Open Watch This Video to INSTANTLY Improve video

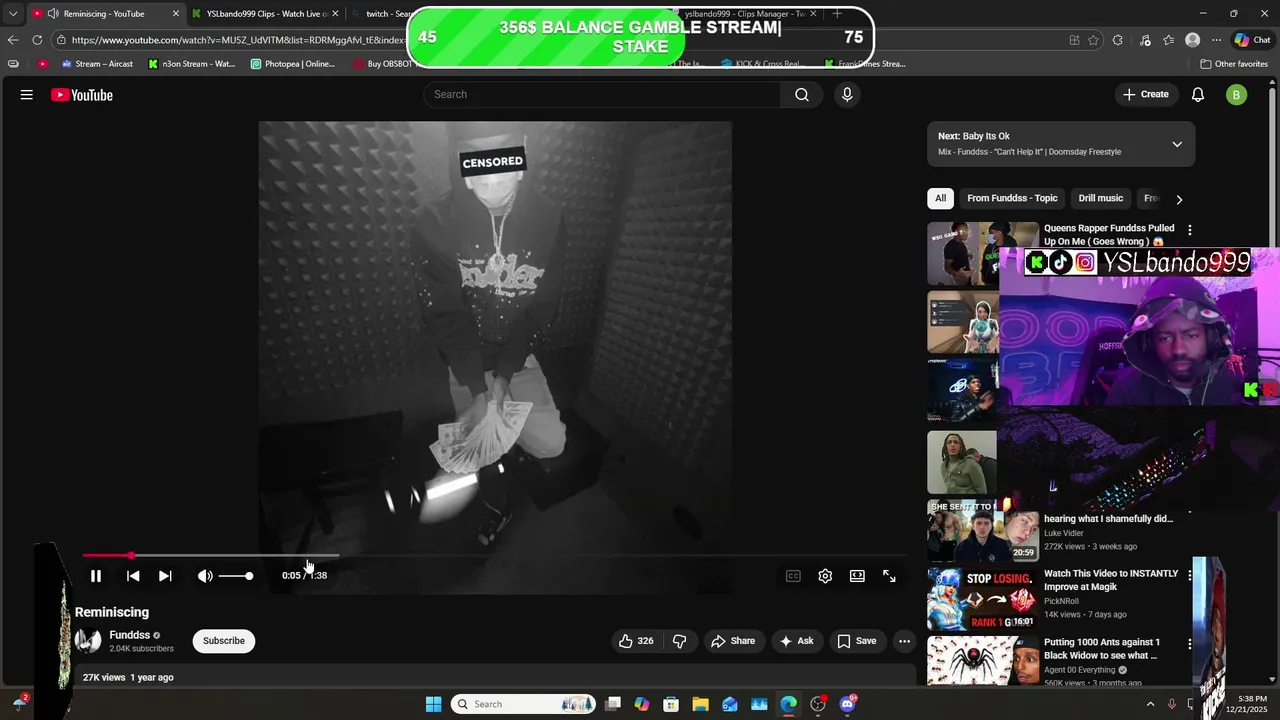coord(1111,580)
